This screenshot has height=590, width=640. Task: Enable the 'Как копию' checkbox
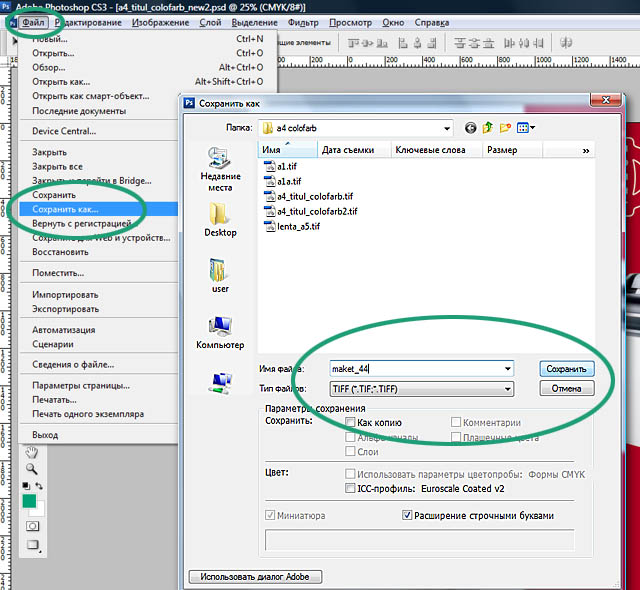[x=349, y=422]
